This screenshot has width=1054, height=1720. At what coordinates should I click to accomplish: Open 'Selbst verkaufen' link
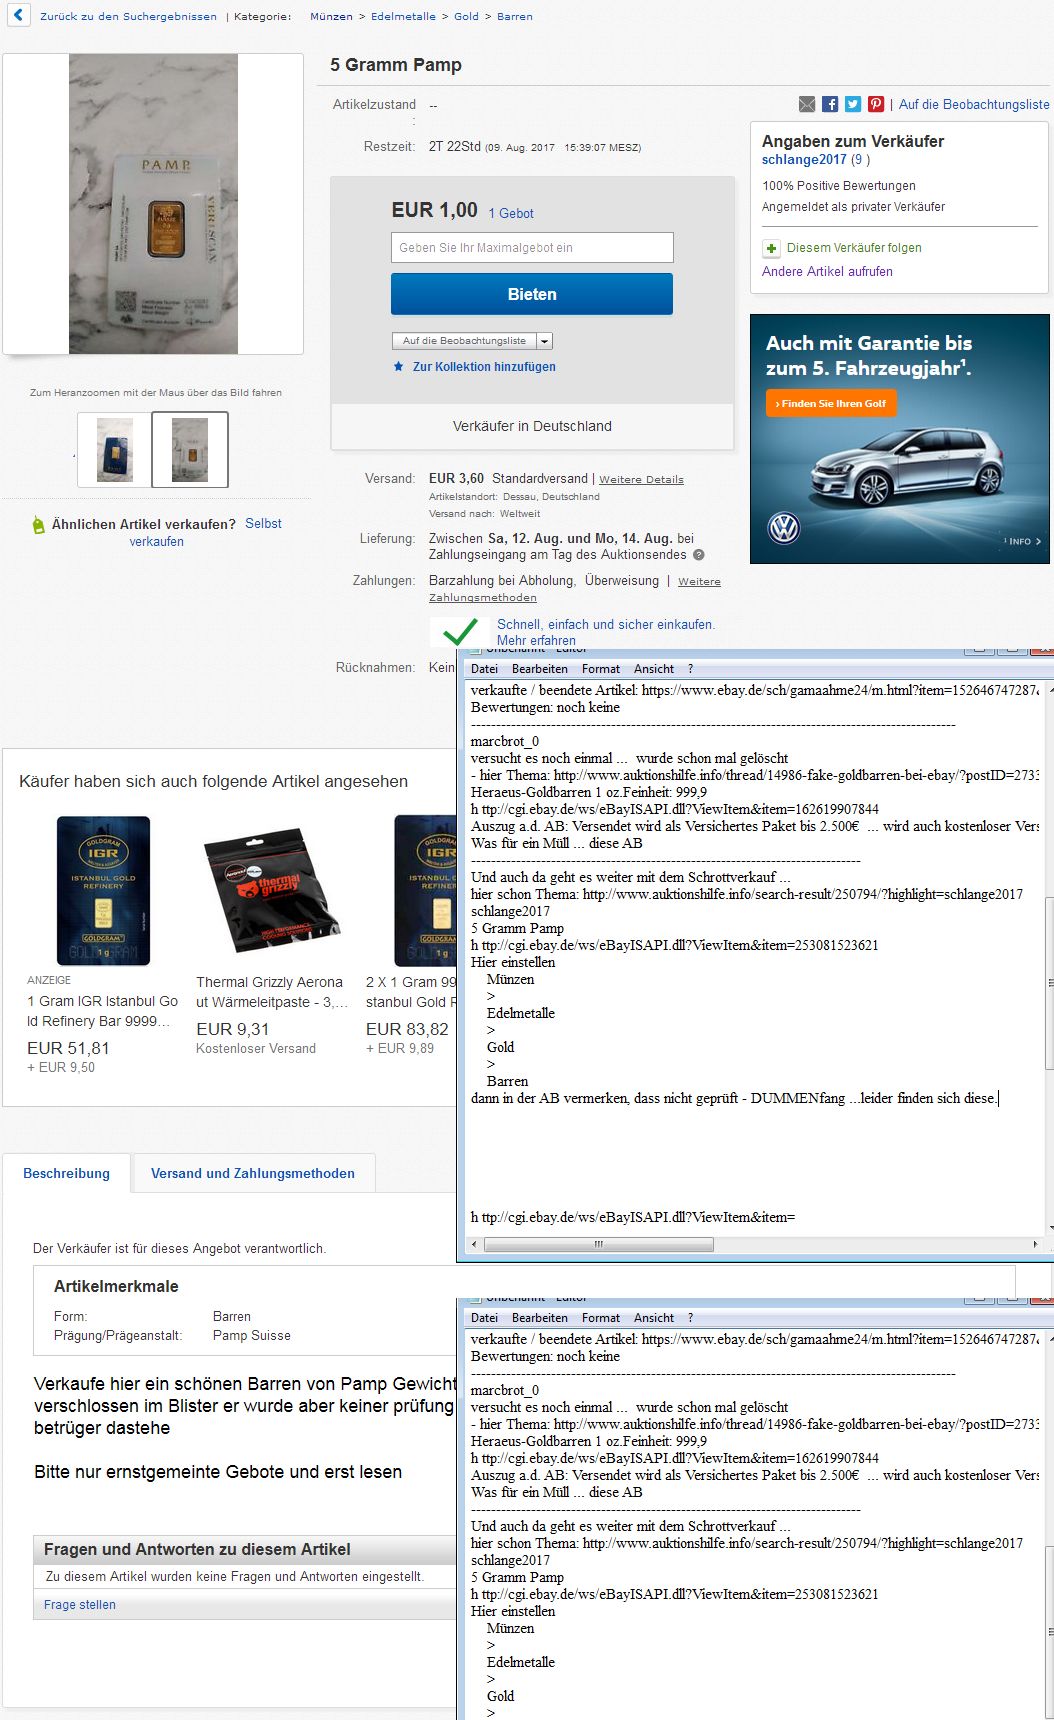coord(205,532)
